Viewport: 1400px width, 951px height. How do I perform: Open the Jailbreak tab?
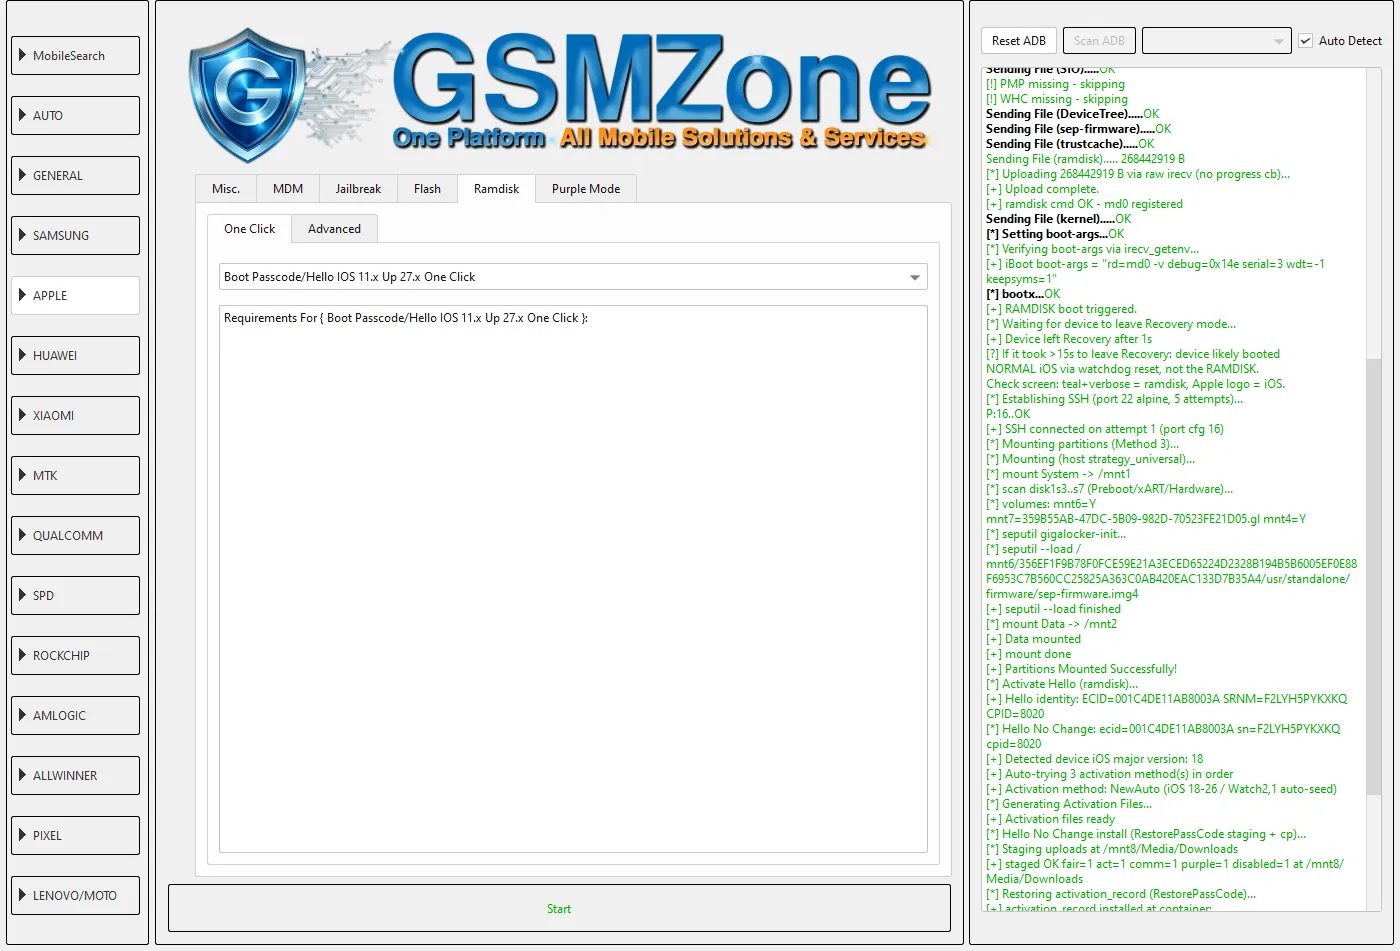coord(358,189)
